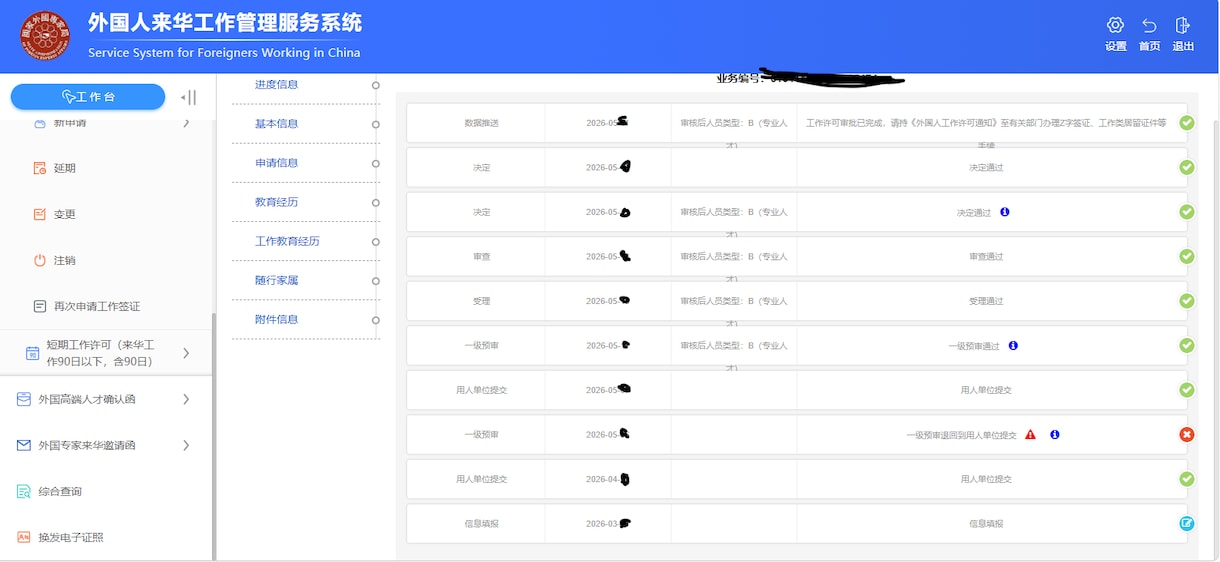Switch to the 附件信息 section
1220x562 pixels.
(x=277, y=319)
